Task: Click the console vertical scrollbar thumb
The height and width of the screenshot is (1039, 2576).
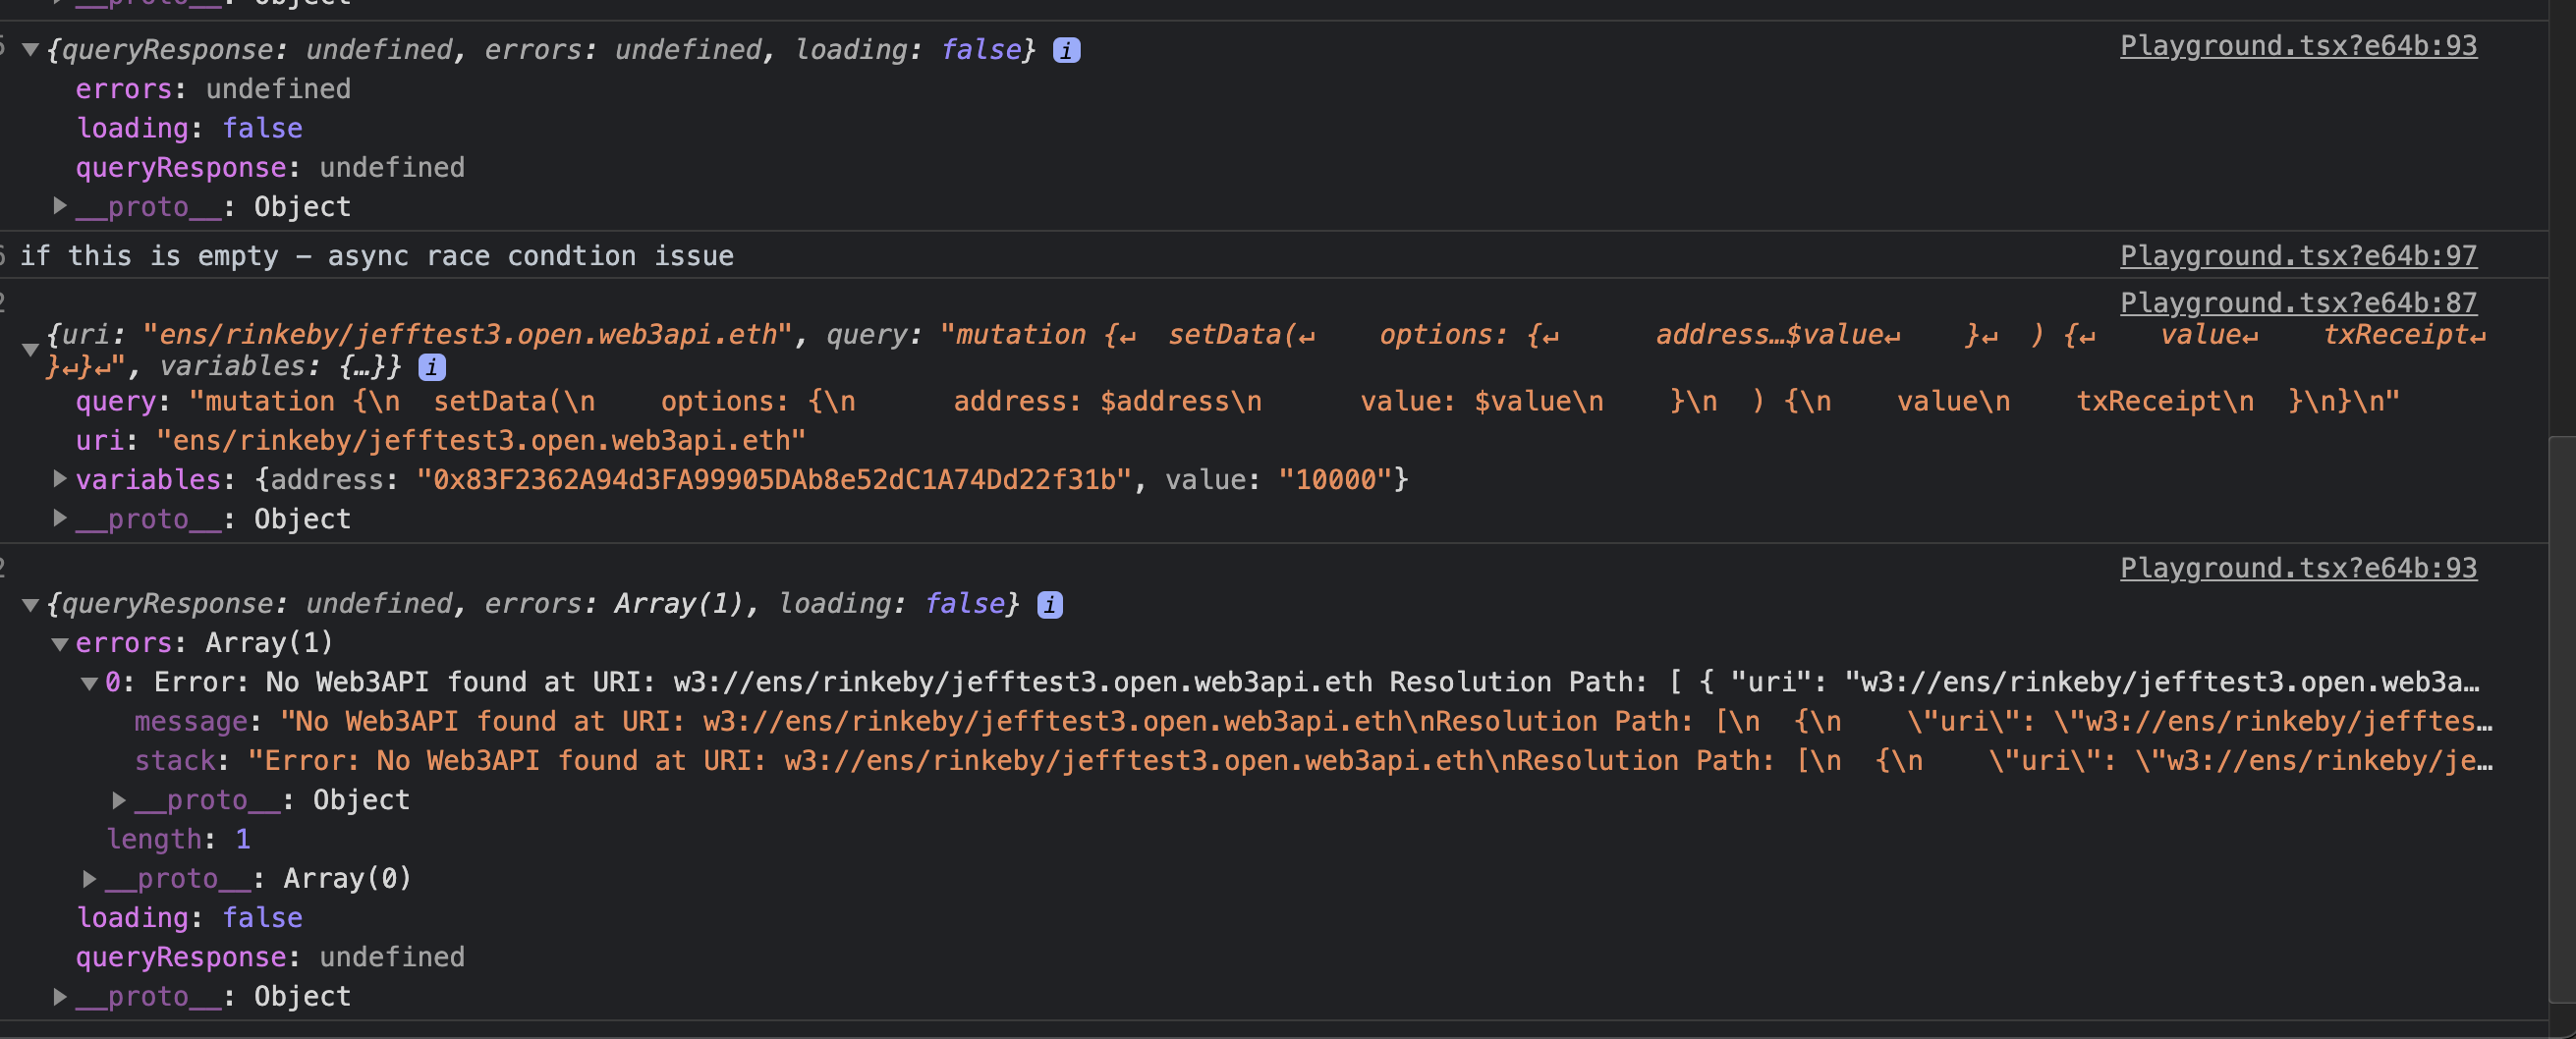Action: pyautogui.click(x=2562, y=720)
